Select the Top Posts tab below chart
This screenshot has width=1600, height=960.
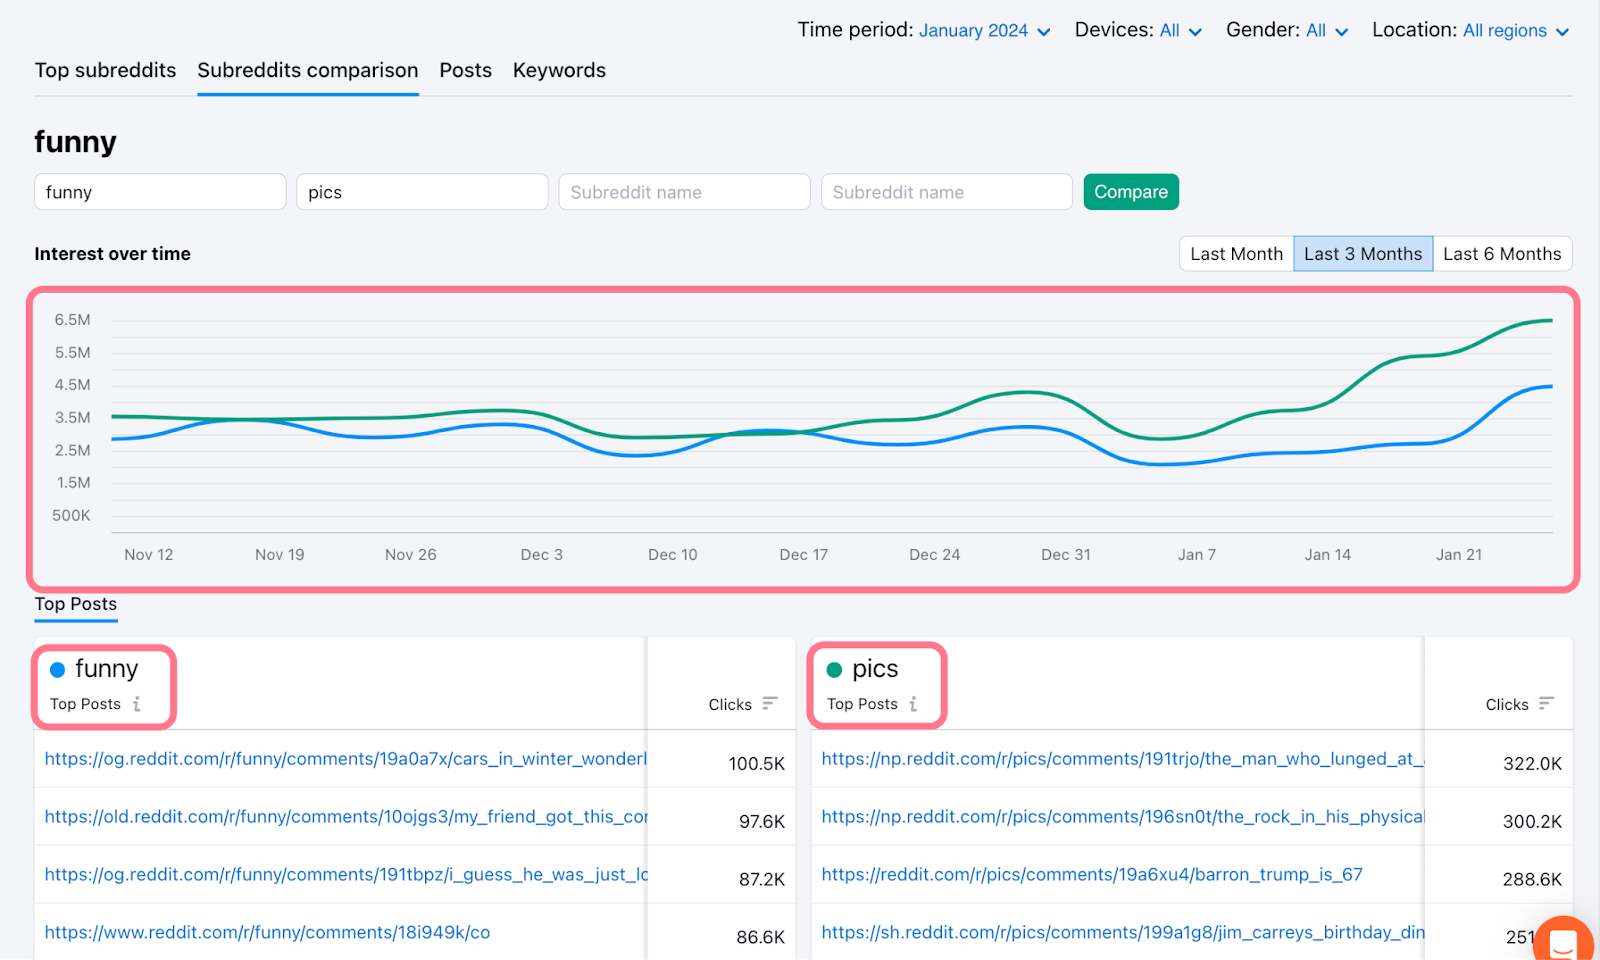(x=76, y=604)
